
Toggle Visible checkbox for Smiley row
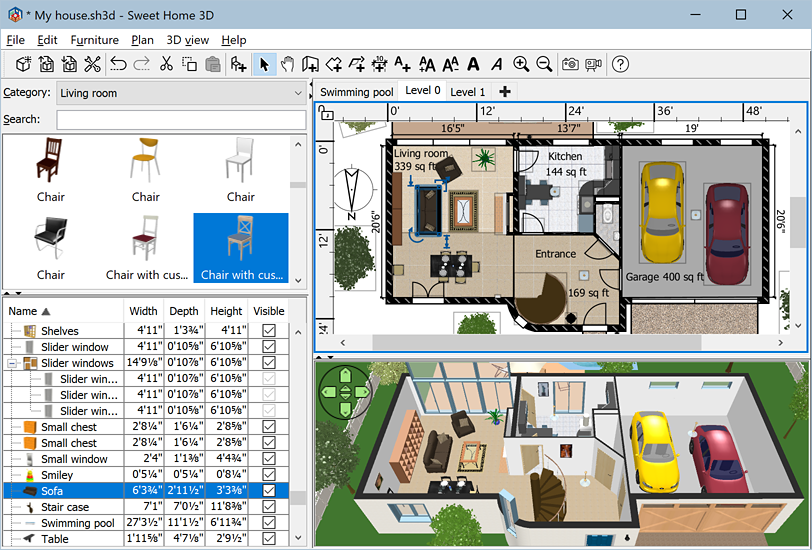(268, 475)
